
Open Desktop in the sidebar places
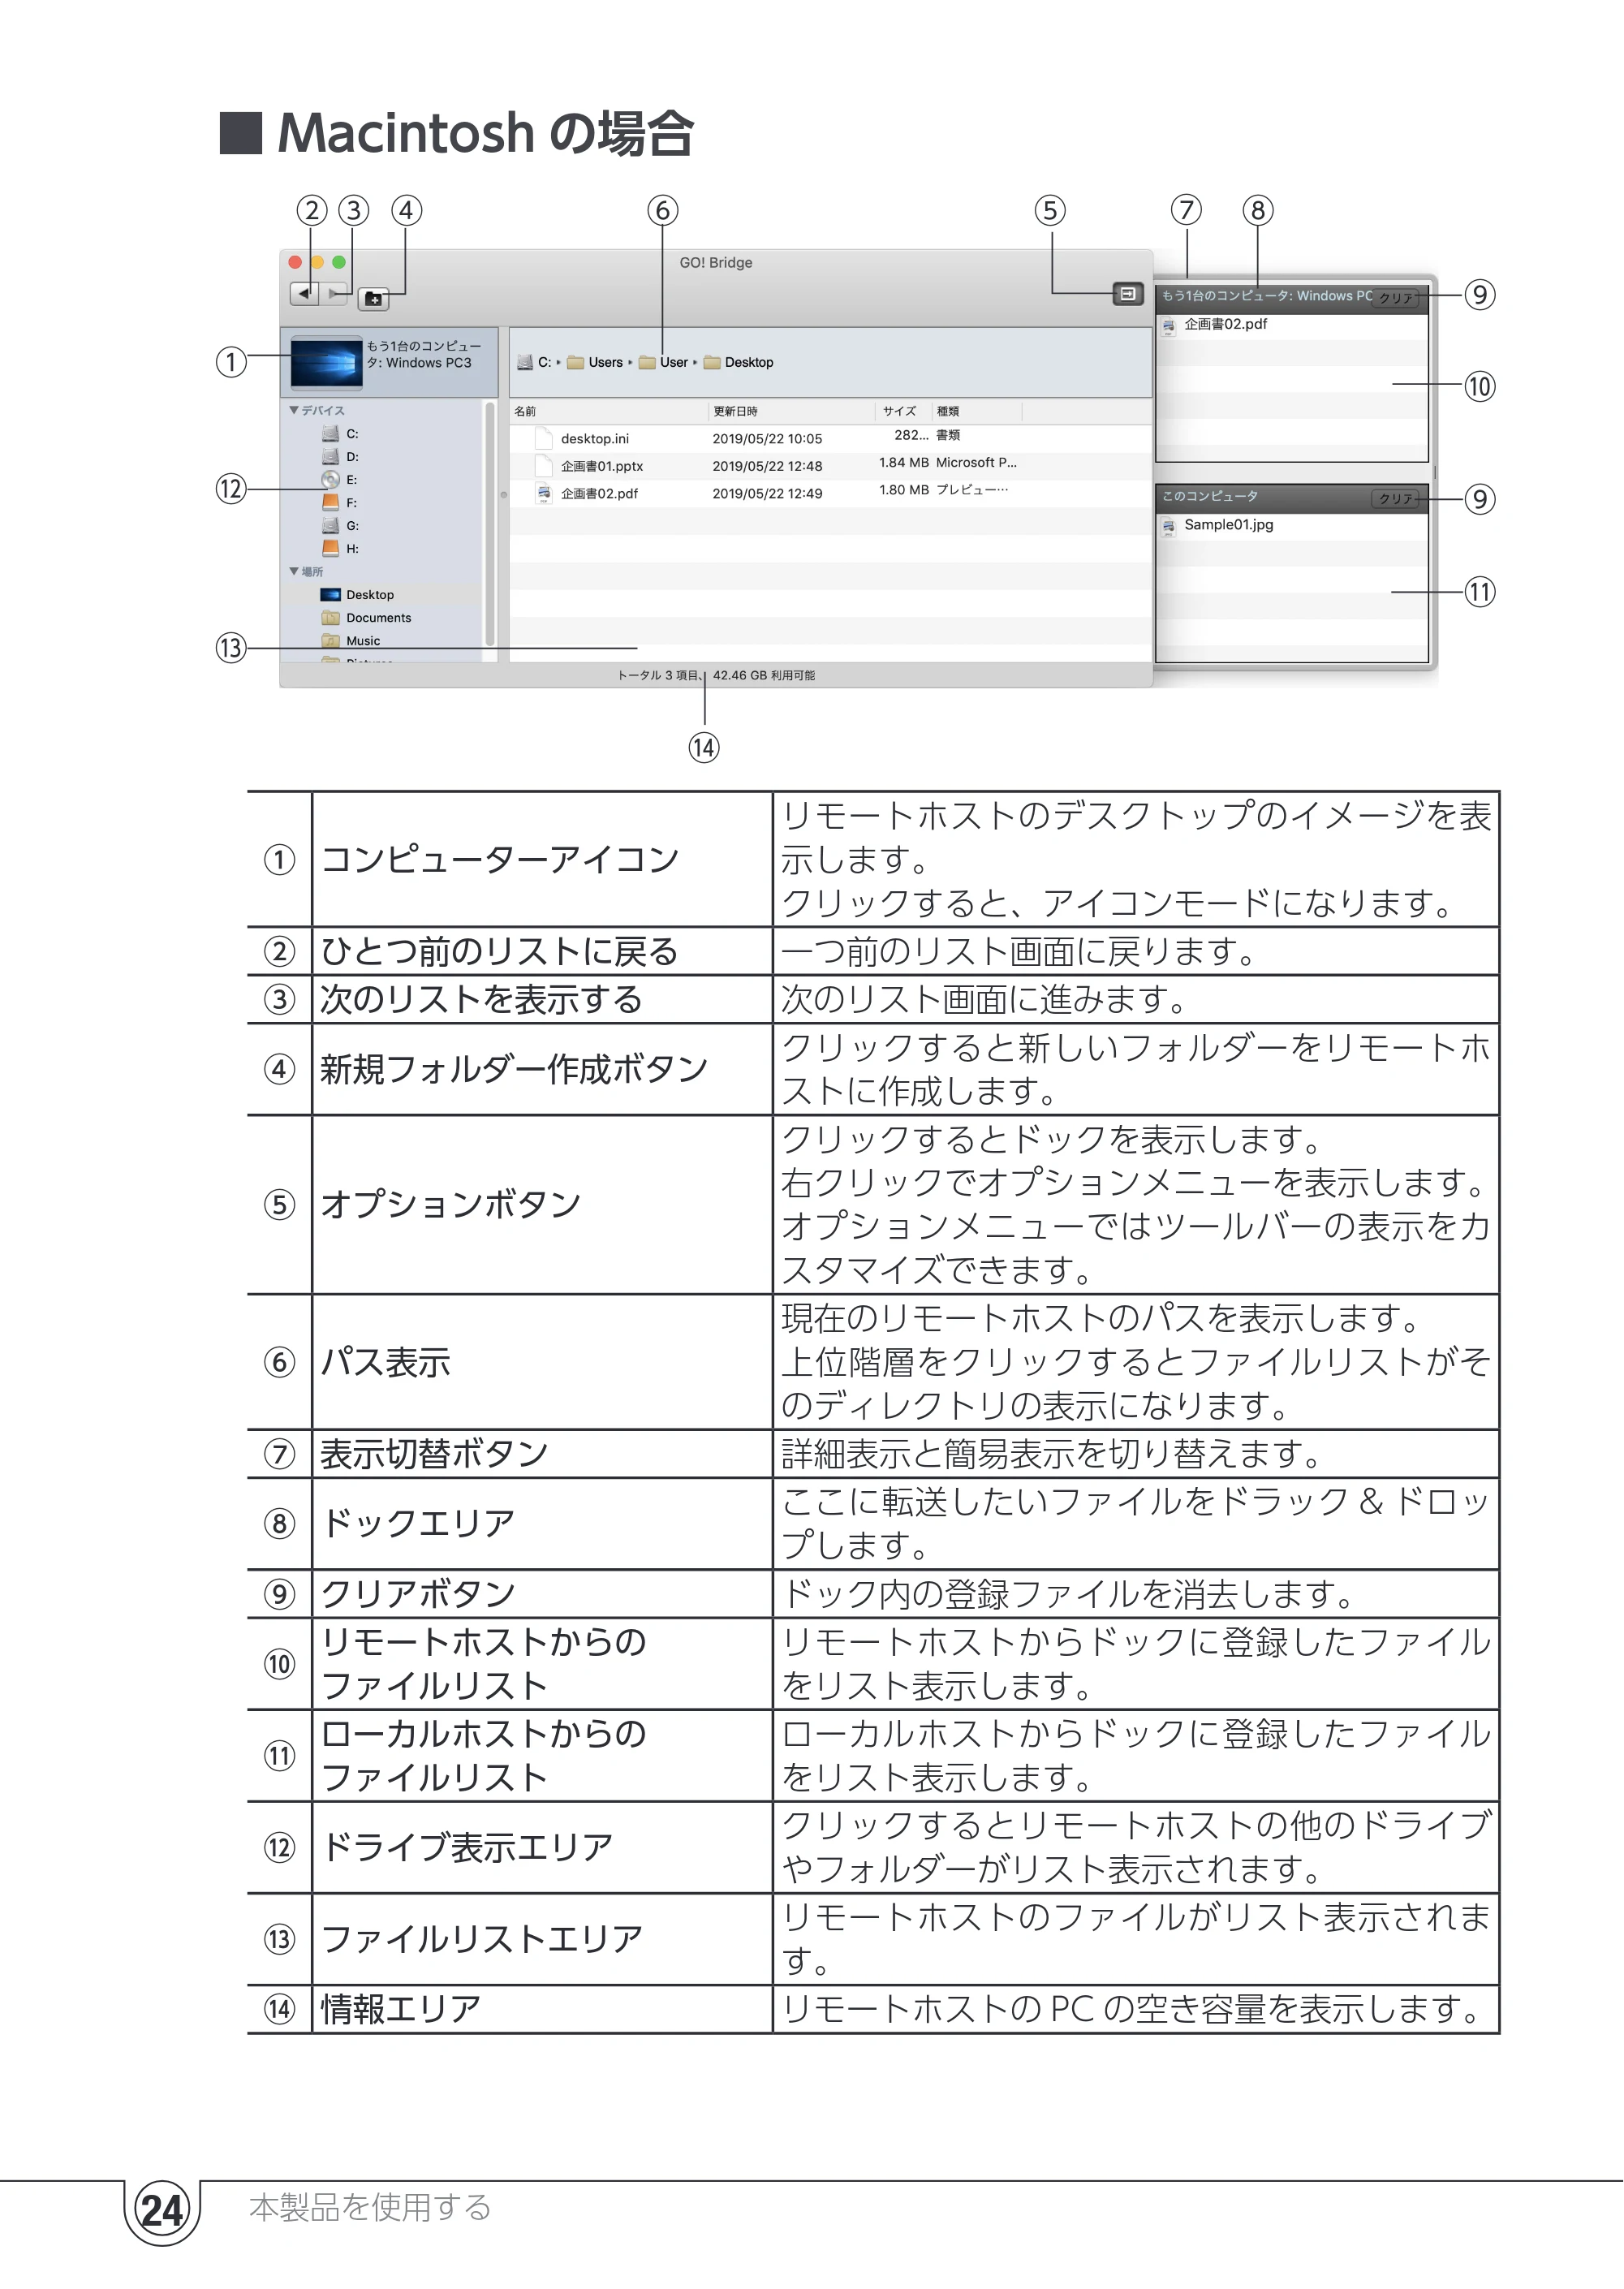(358, 595)
